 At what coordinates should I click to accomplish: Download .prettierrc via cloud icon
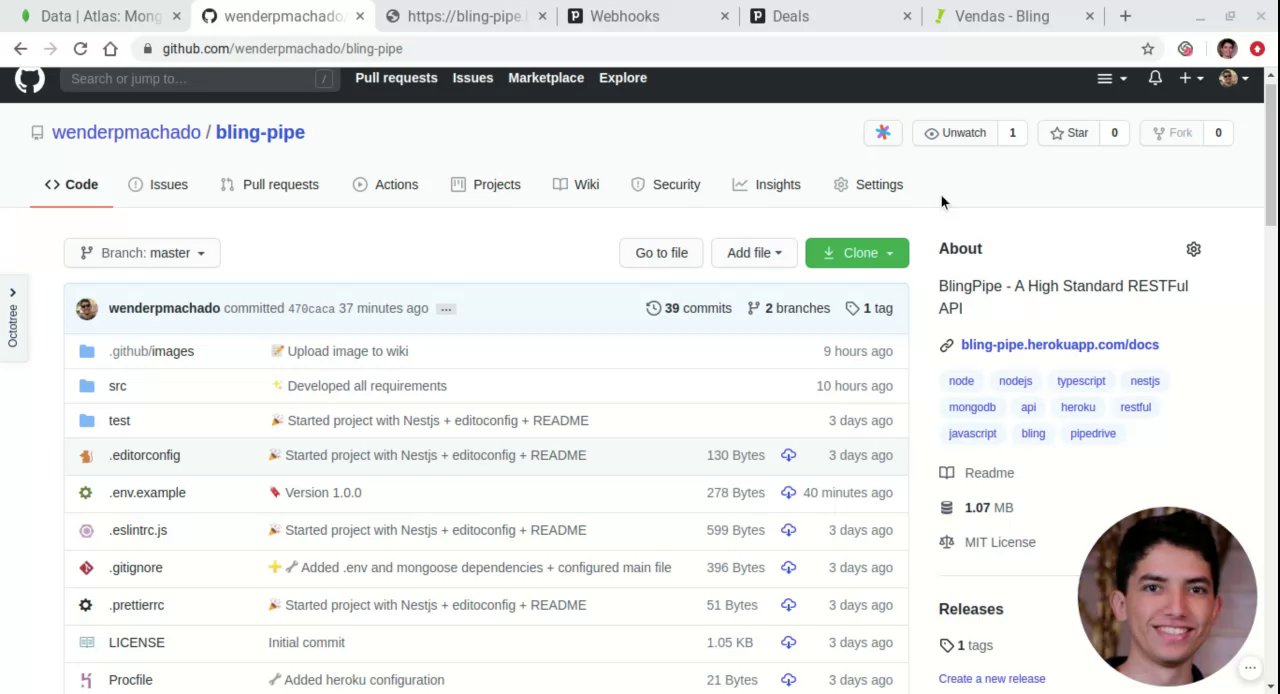click(788, 605)
